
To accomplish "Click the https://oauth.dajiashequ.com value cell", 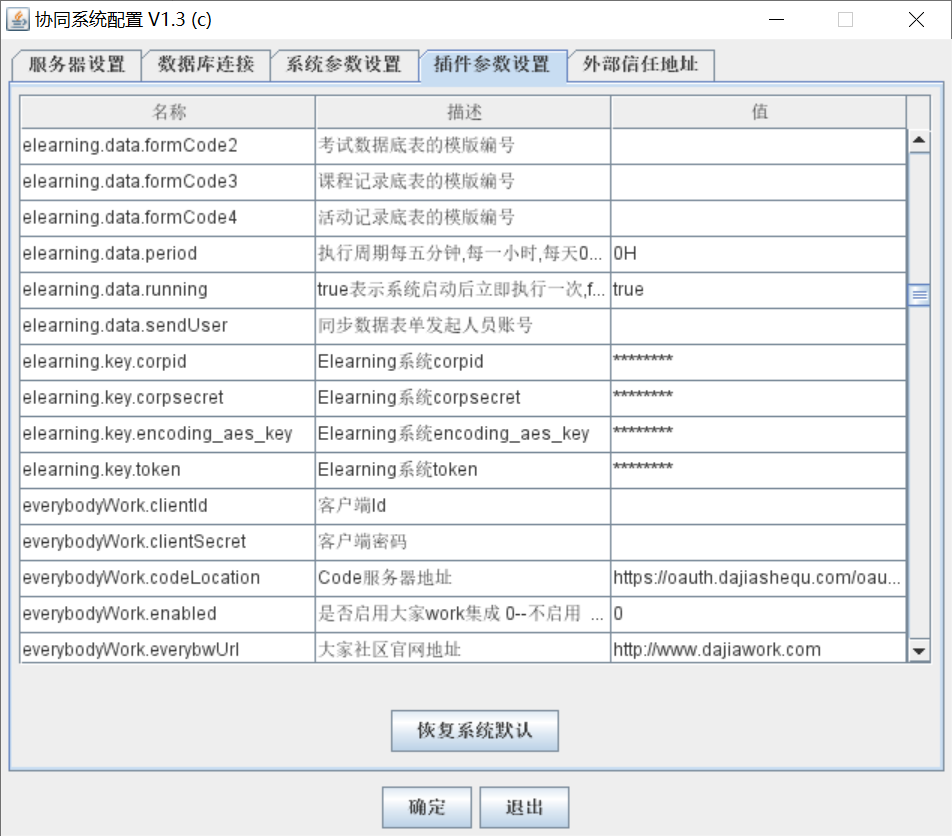I will [x=758, y=577].
